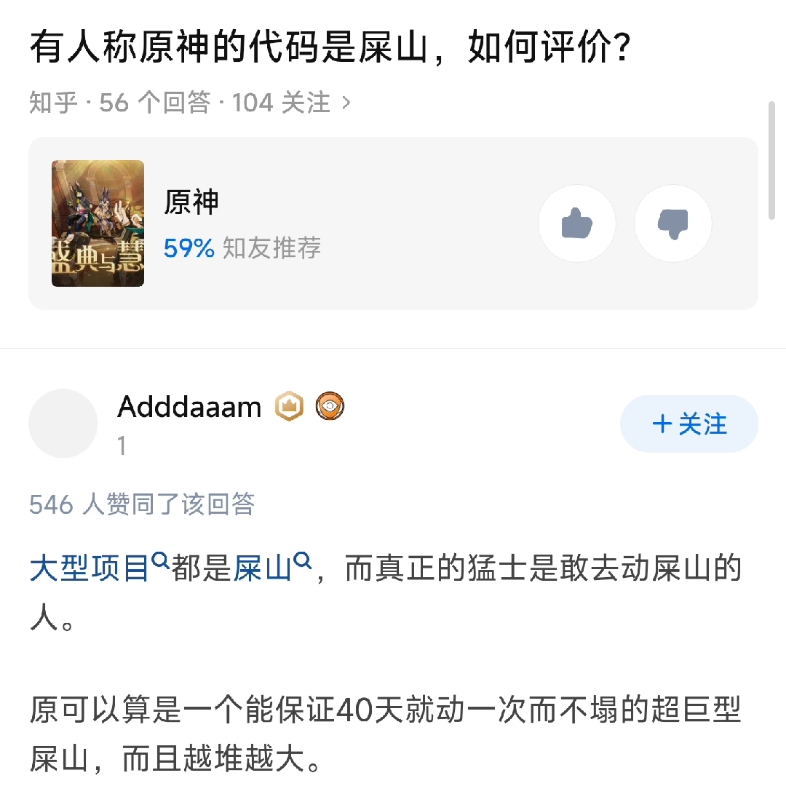
Task: Open the blue 屎山 keyword link
Action: click(x=262, y=569)
